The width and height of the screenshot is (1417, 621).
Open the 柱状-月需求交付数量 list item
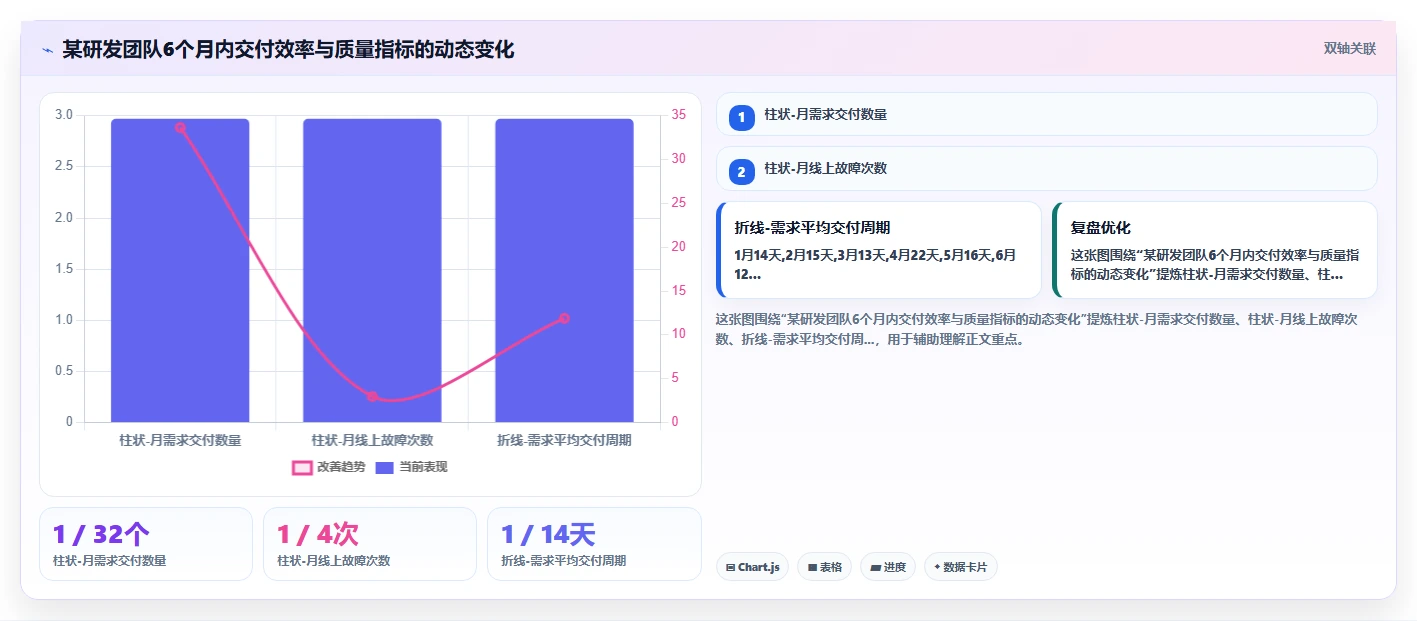click(x=1047, y=114)
